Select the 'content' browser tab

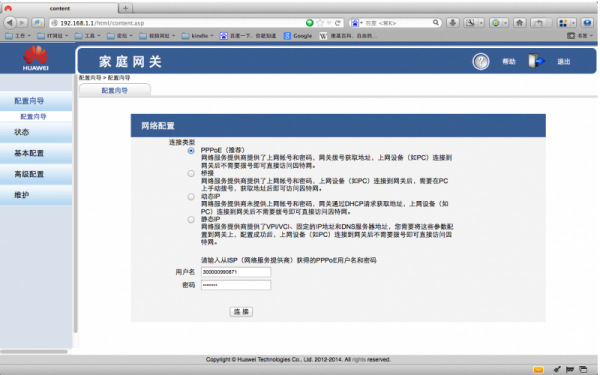60,8
